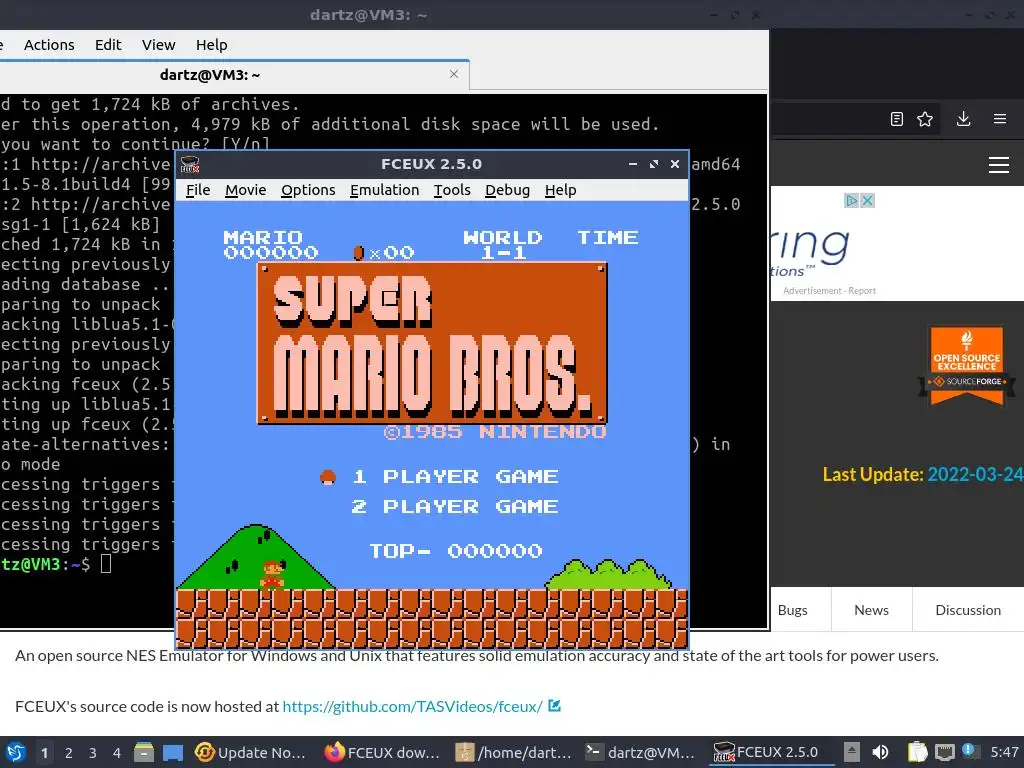Switch to the Update Notifier taskbar window
The width and height of the screenshot is (1024, 768).
(251, 752)
